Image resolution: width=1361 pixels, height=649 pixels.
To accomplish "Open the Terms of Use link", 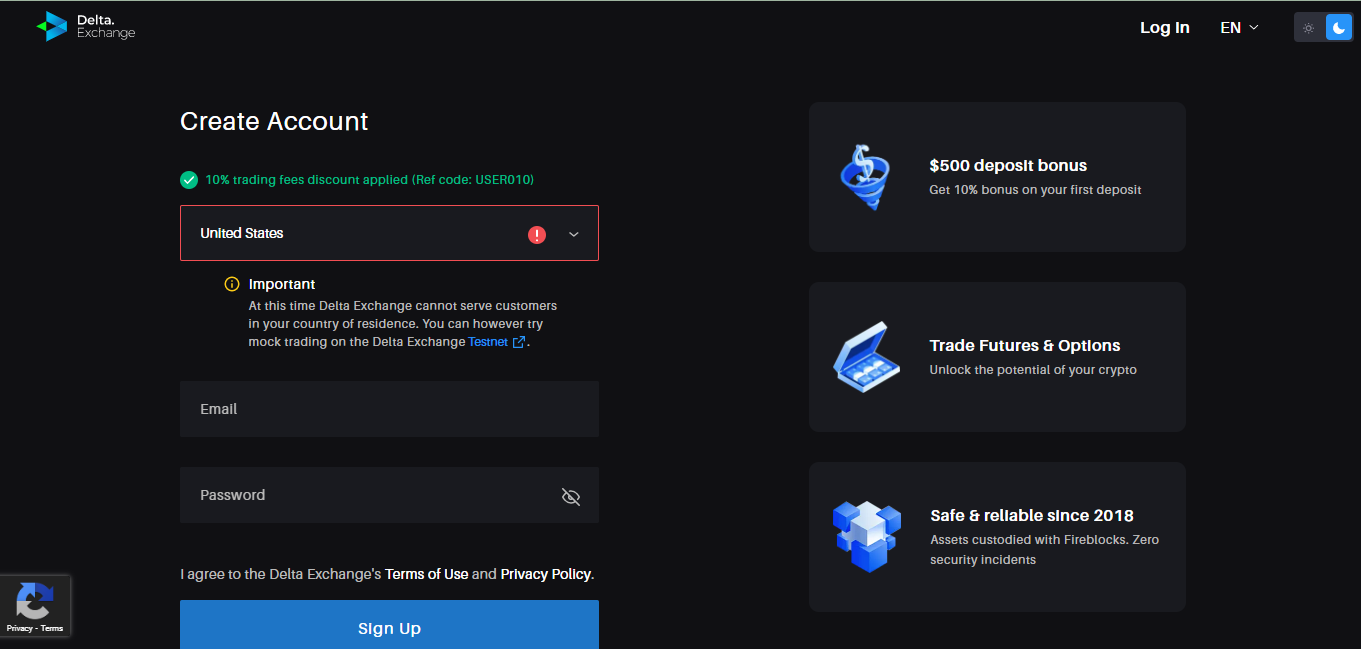I will pos(426,575).
